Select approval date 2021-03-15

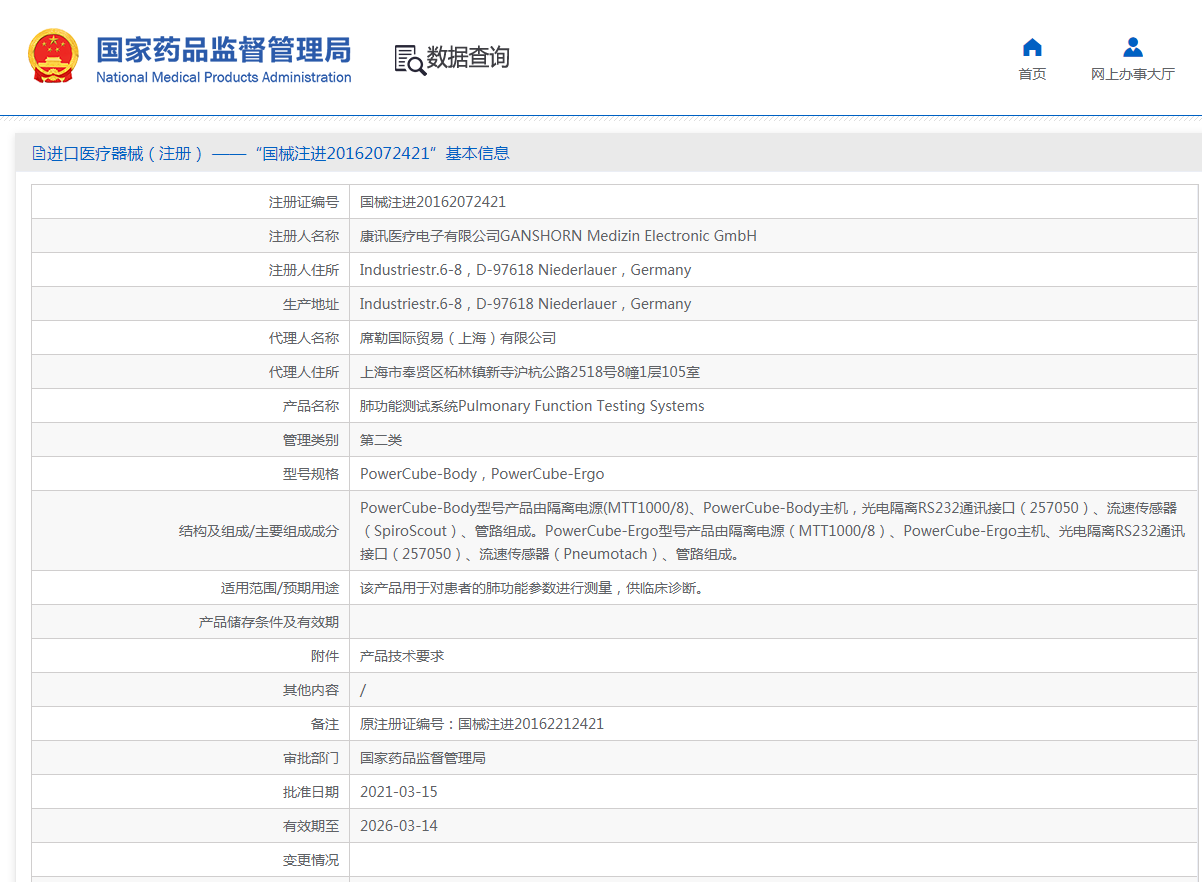(x=399, y=792)
